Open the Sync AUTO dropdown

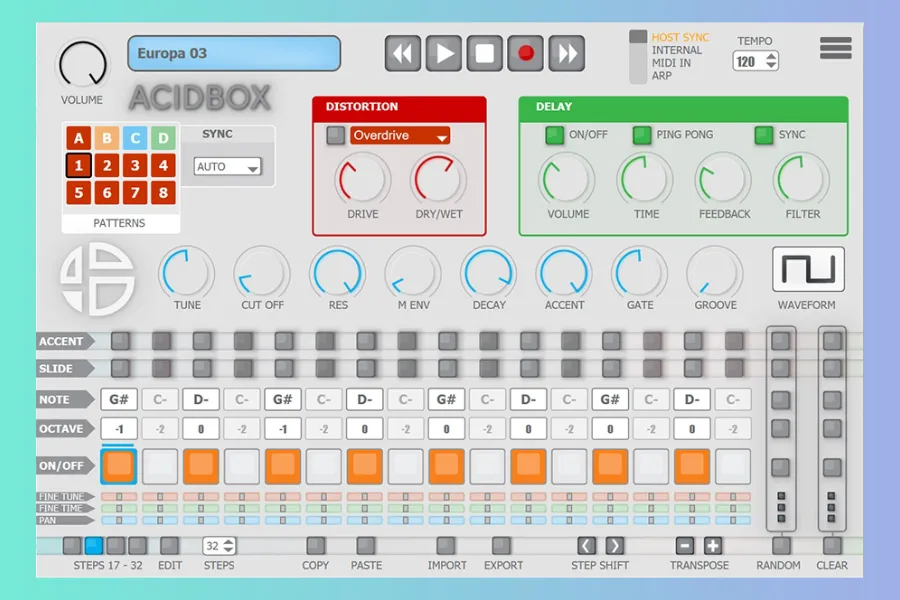pyautogui.click(x=228, y=167)
